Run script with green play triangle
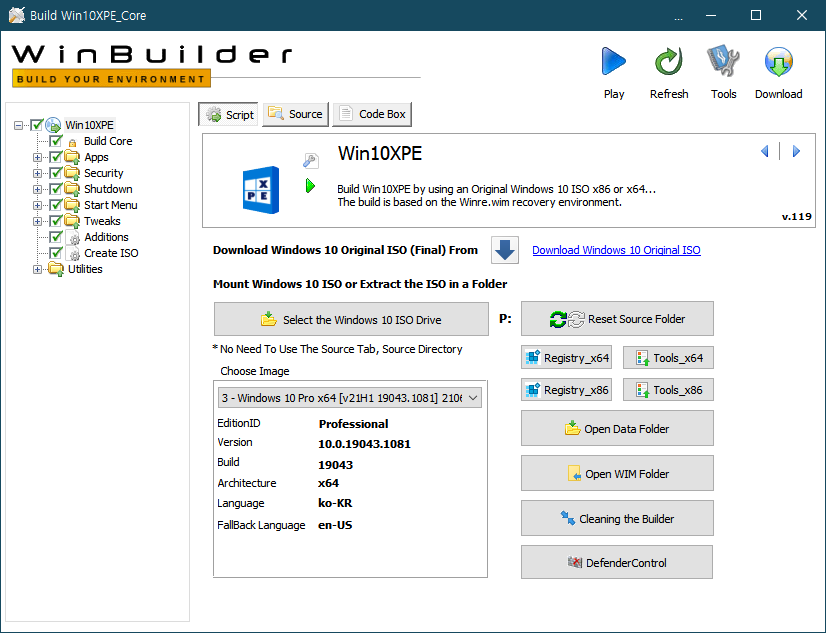Image resolution: width=826 pixels, height=633 pixels. tap(310, 185)
